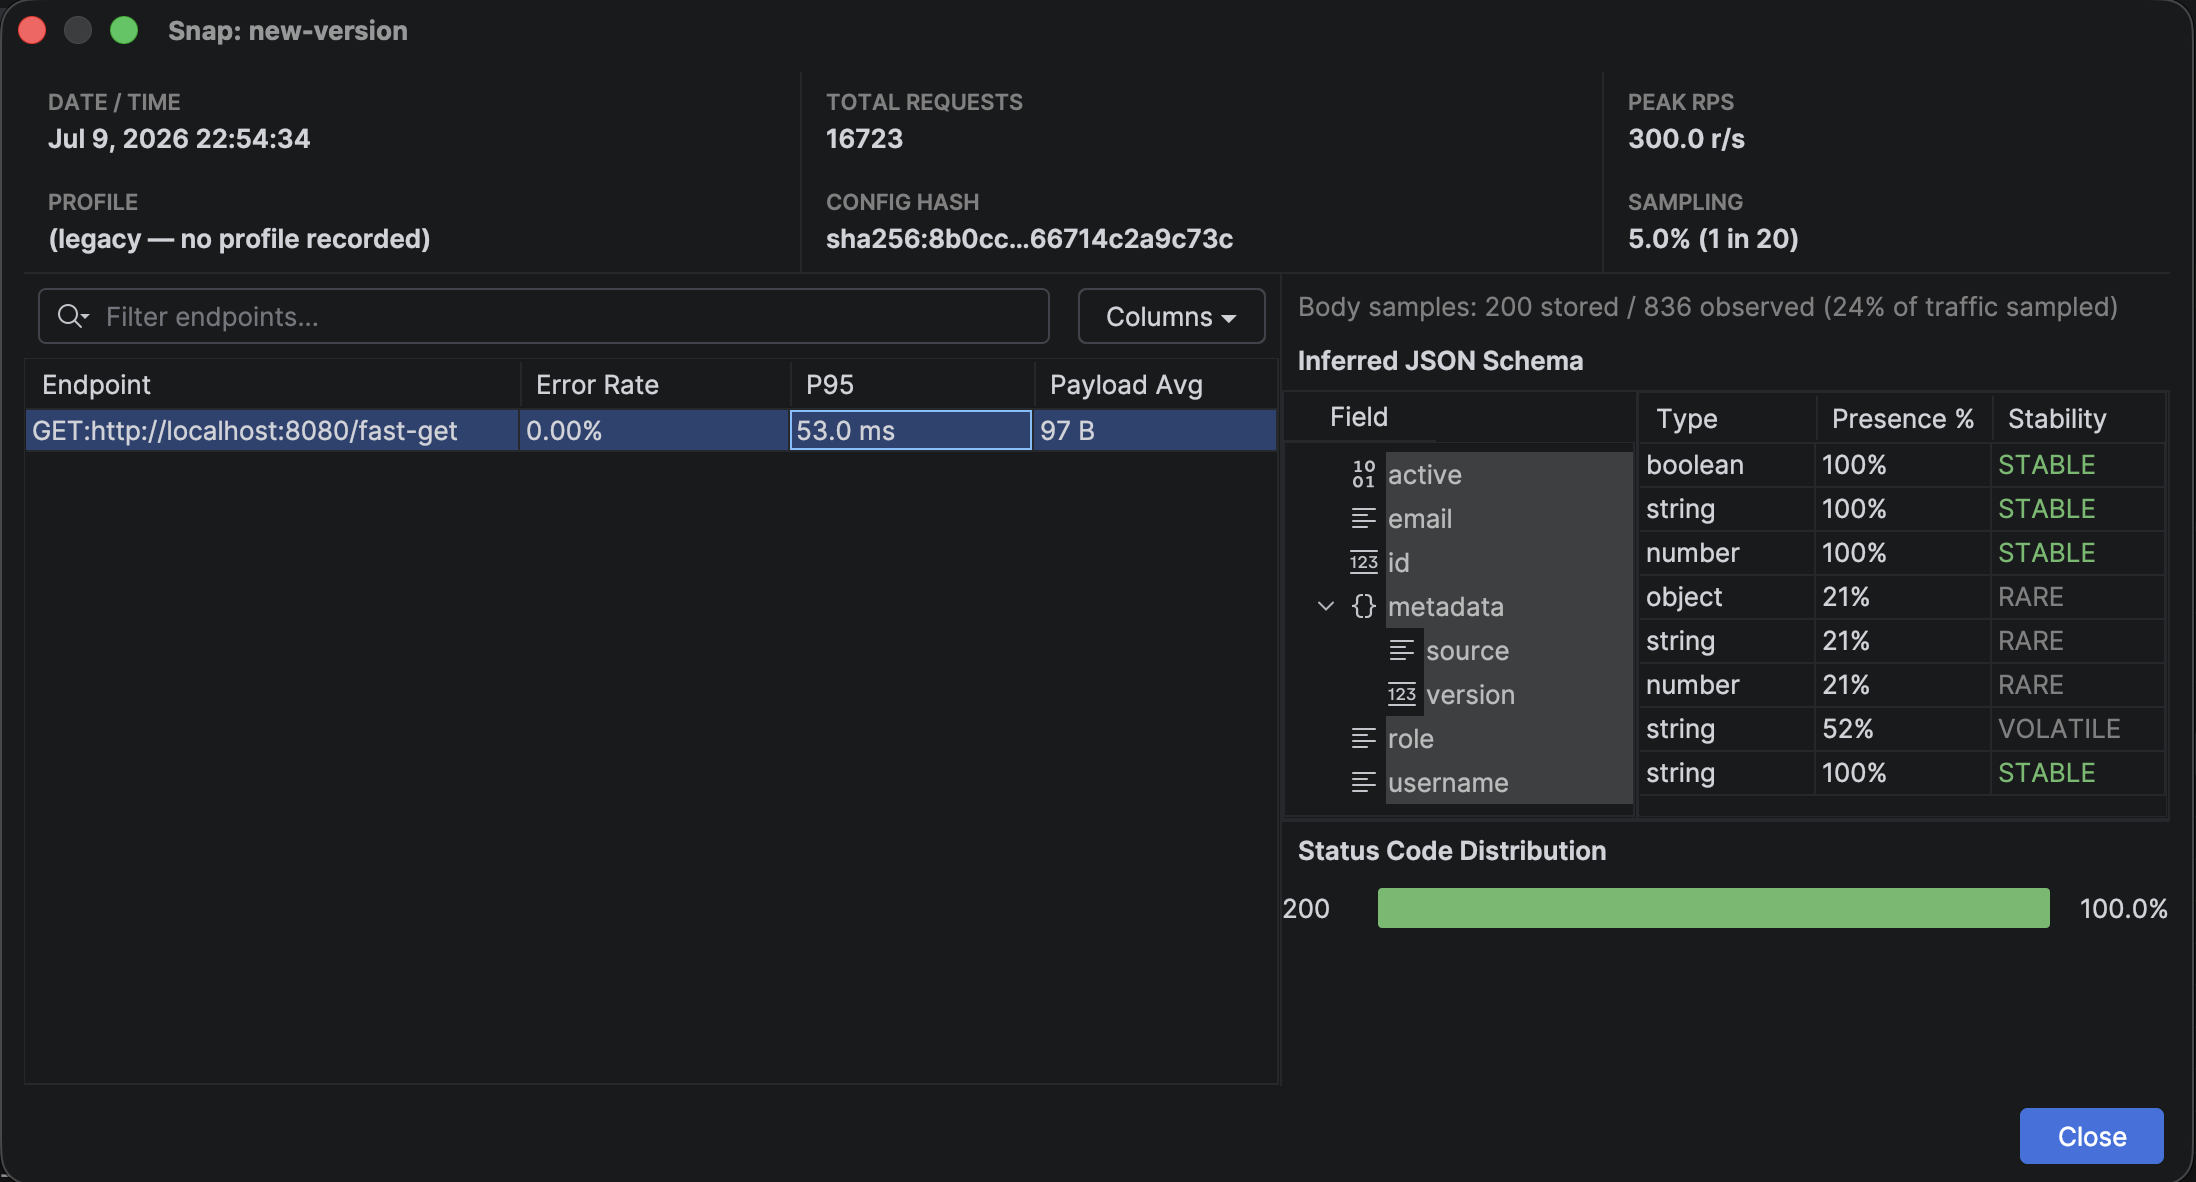Viewport: 2196px width, 1182px height.
Task: Click the STABLE stability cell for boolean
Action: coord(2078,465)
